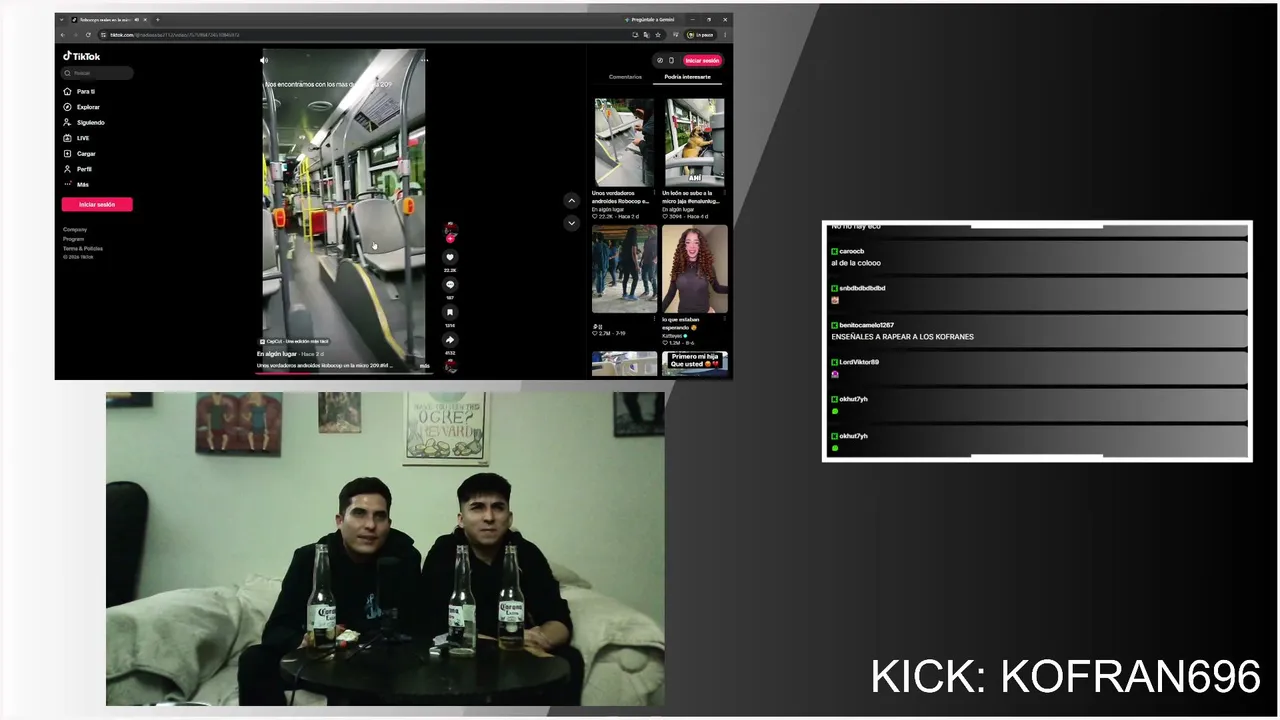The height and width of the screenshot is (720, 1280).
Task: Open the video's three-dot options menu
Action: 424,60
